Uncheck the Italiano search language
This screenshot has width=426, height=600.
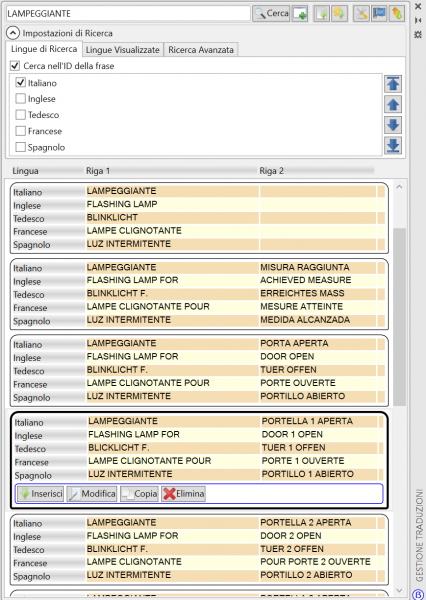click(21, 83)
